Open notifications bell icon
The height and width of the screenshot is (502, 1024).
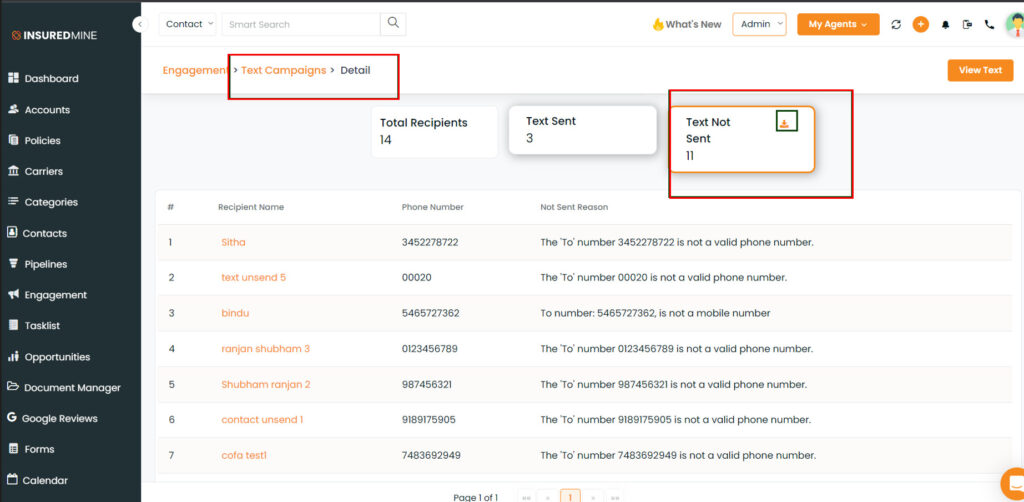945,25
